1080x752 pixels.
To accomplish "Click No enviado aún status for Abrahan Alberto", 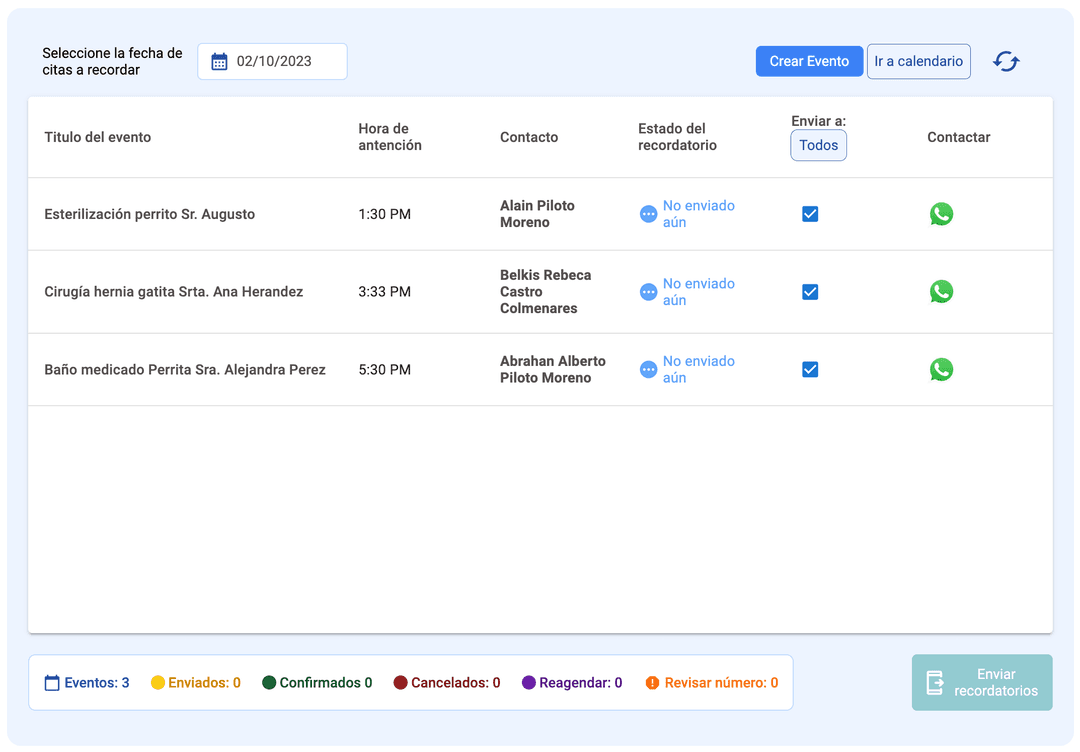I will pyautogui.click(x=698, y=370).
